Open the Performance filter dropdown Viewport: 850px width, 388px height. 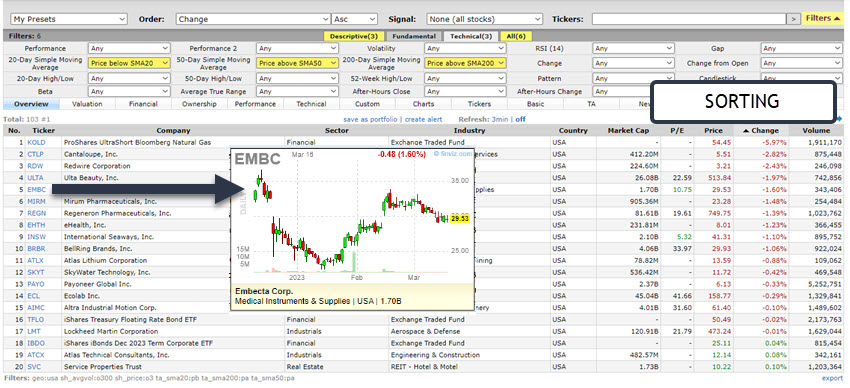(x=129, y=48)
